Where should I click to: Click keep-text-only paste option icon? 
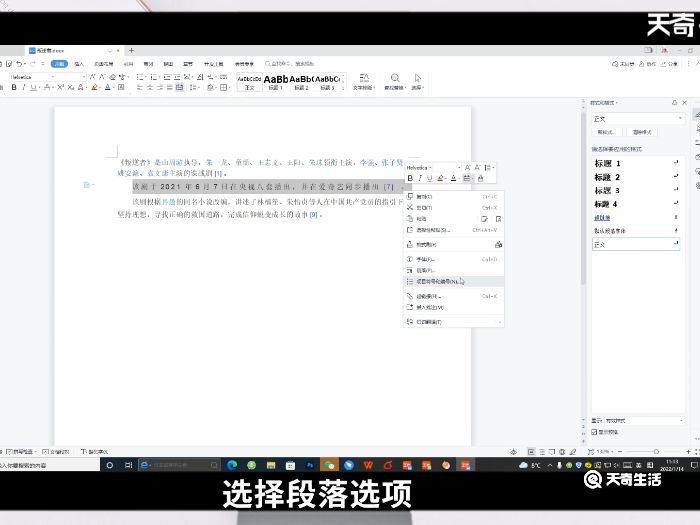pos(498,219)
